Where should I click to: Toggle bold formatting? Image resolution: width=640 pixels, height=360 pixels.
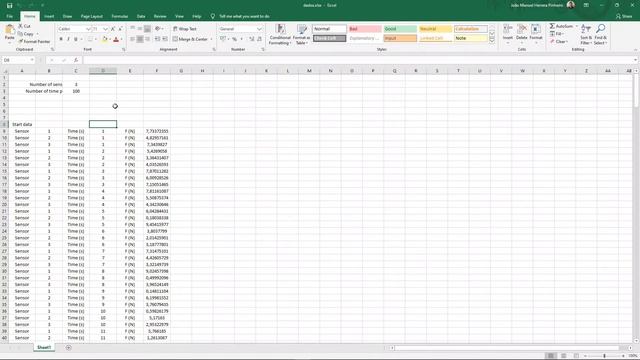pyautogui.click(x=61, y=39)
